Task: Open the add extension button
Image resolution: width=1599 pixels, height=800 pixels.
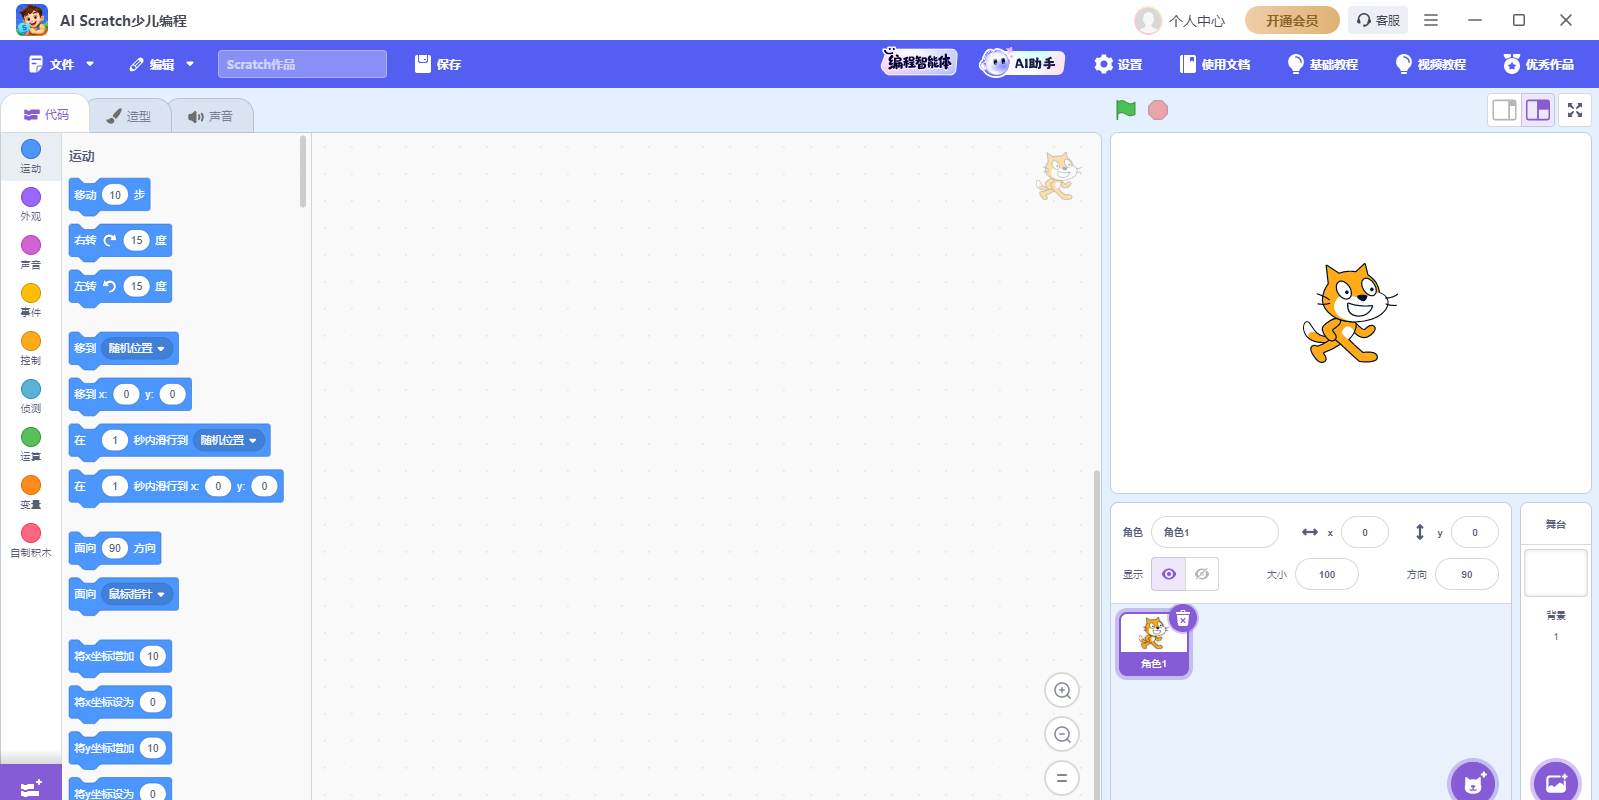Action: coord(30,787)
